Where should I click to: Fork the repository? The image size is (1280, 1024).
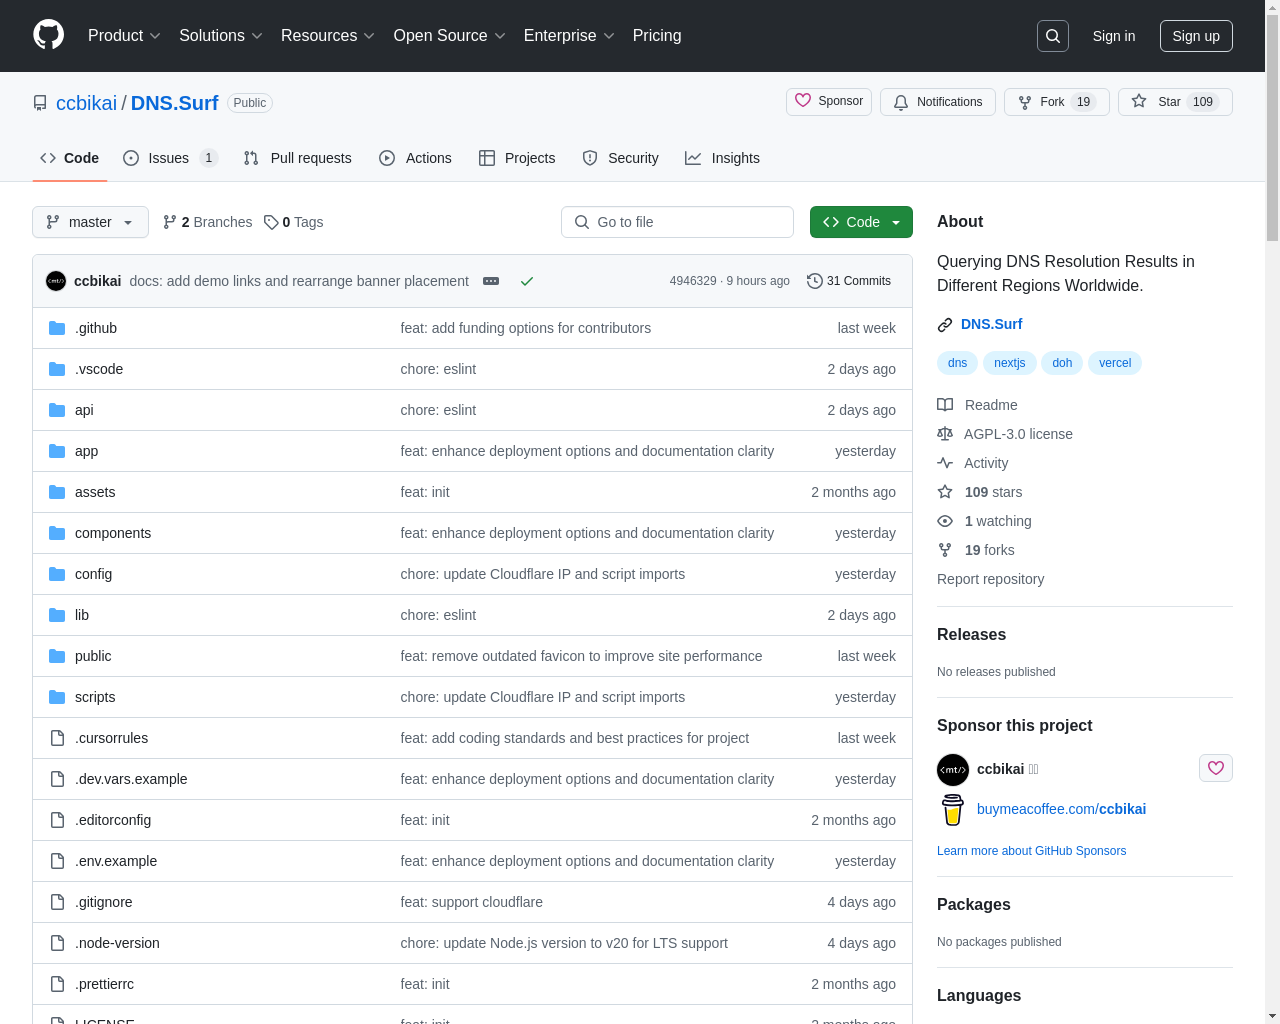click(1057, 102)
